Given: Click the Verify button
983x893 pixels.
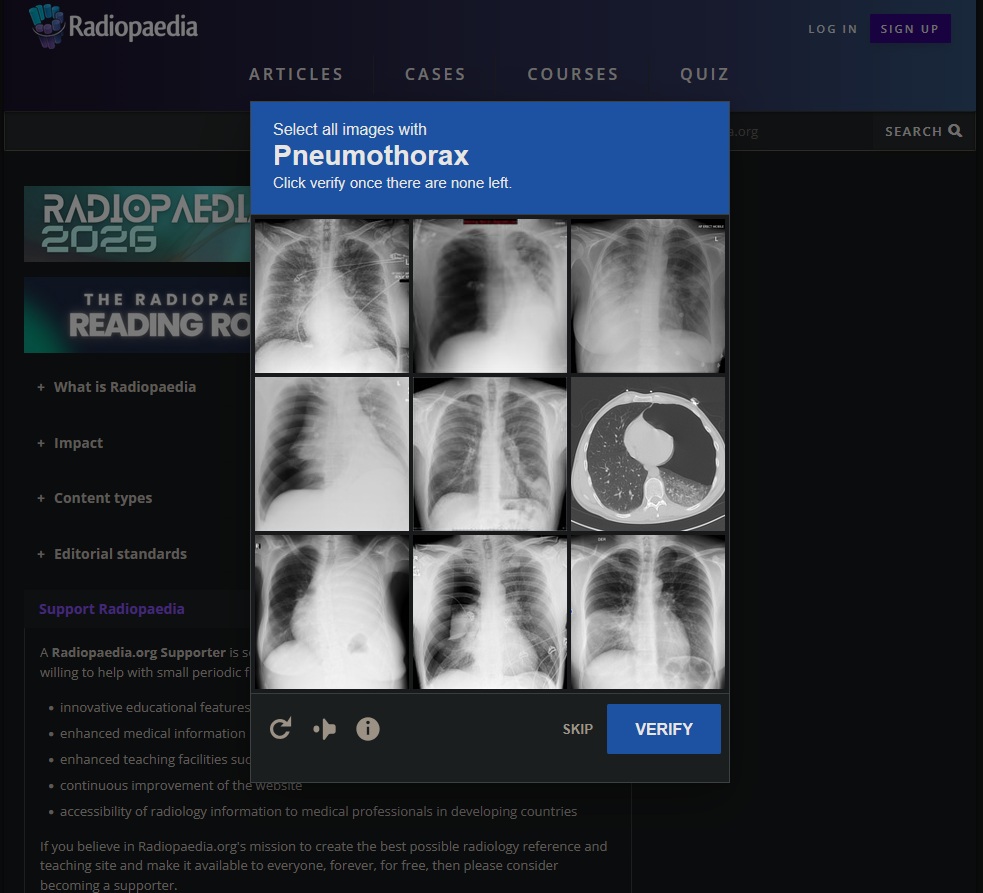Looking at the screenshot, I should (x=663, y=729).
